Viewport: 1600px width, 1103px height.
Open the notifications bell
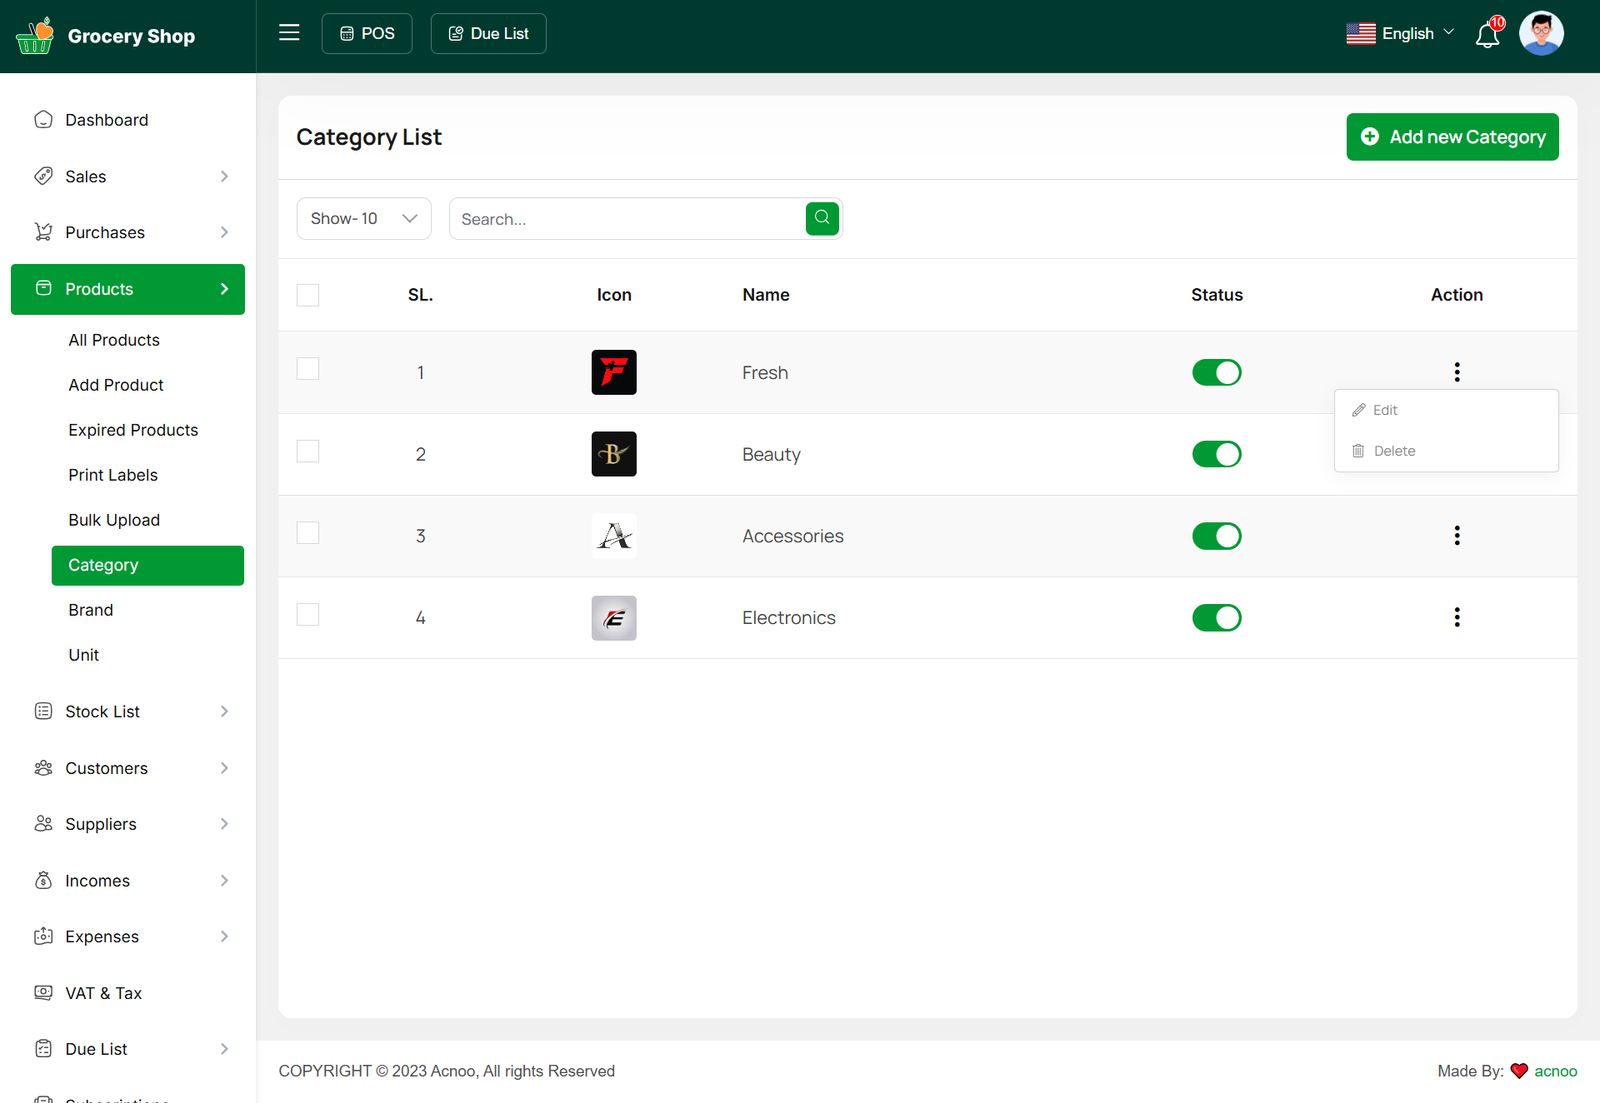click(x=1487, y=35)
